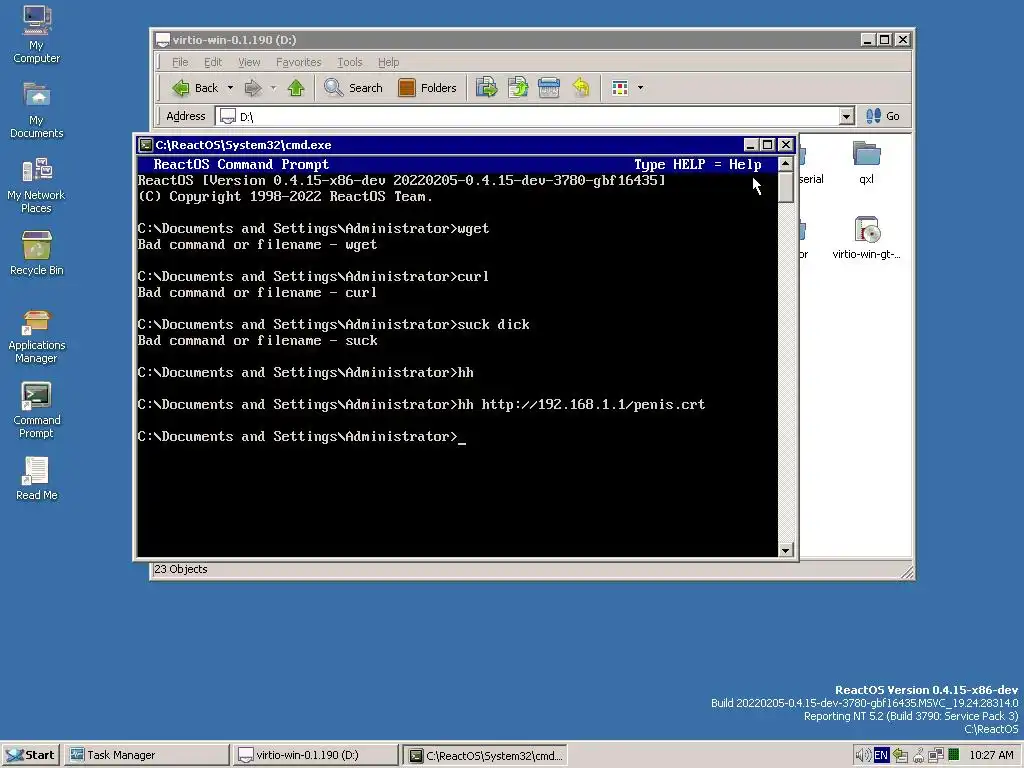Open the Help menu in Explorer
The width and height of the screenshot is (1024, 768).
click(389, 62)
